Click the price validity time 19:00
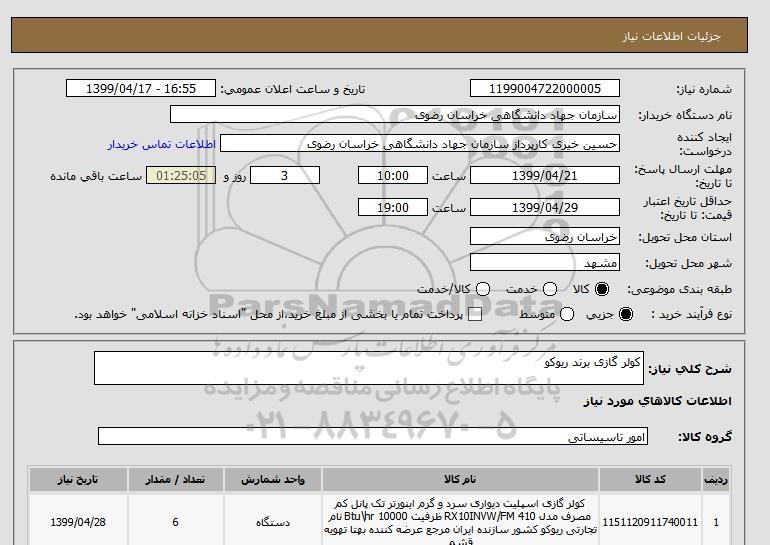This screenshot has width=770, height=545. pyautogui.click(x=393, y=207)
